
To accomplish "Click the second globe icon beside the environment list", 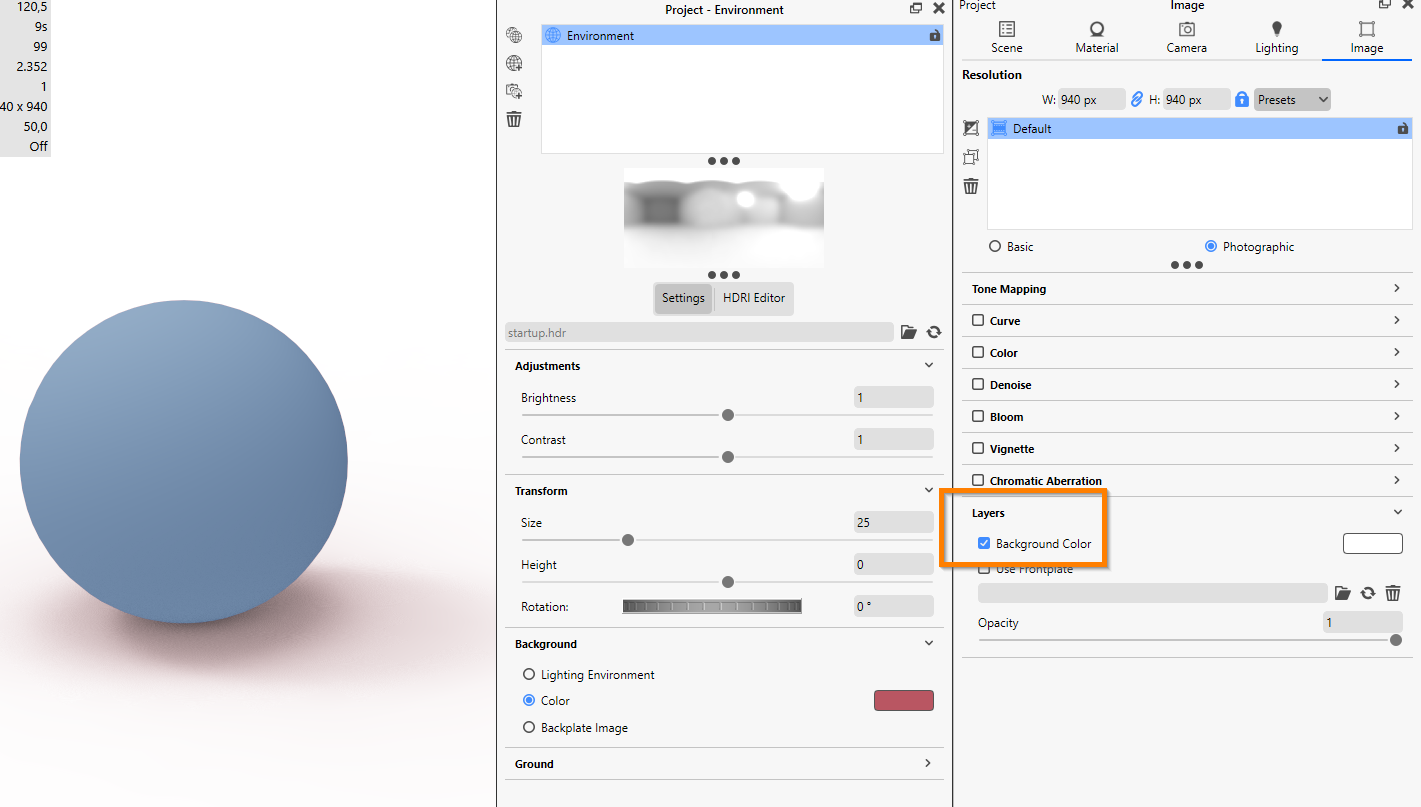I will [514, 63].
